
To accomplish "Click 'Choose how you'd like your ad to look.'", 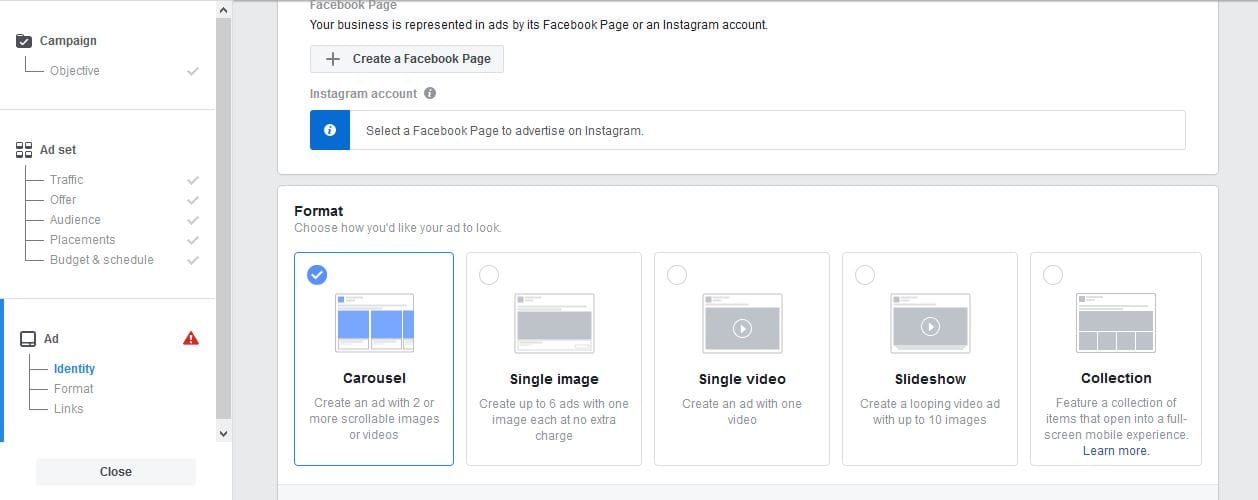I will point(398,228).
